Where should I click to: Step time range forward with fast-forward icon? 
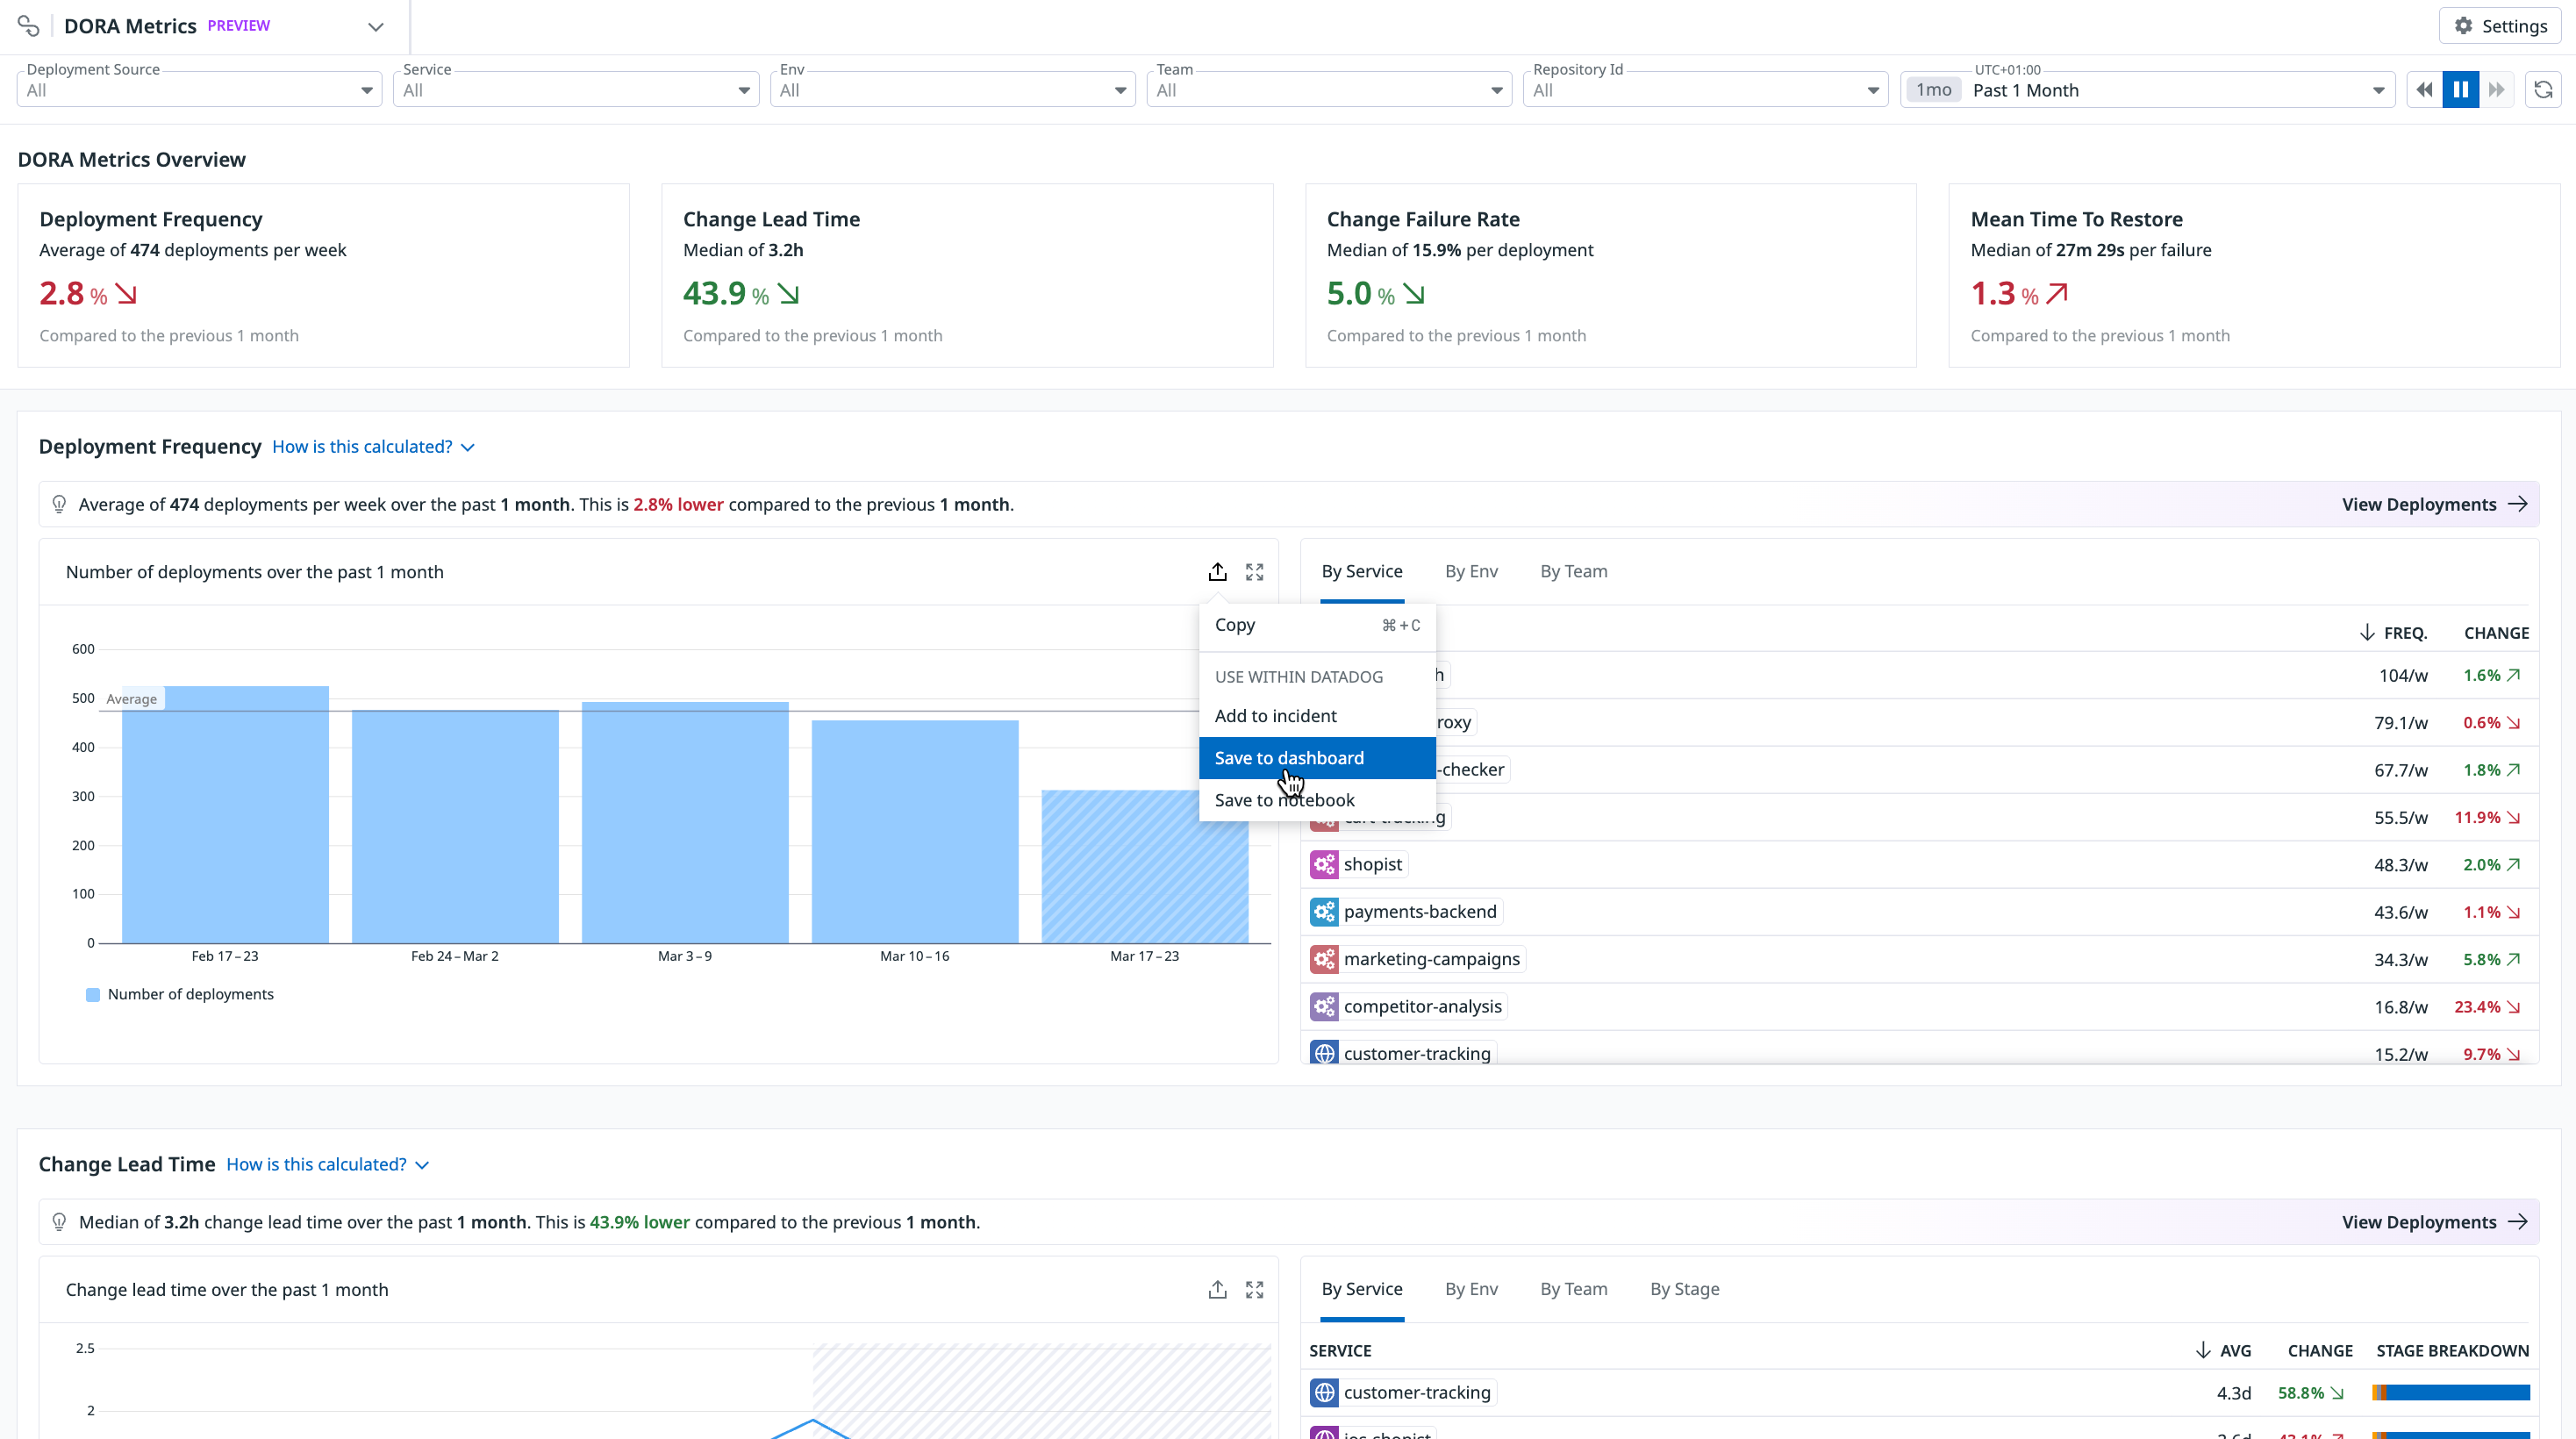click(2497, 90)
